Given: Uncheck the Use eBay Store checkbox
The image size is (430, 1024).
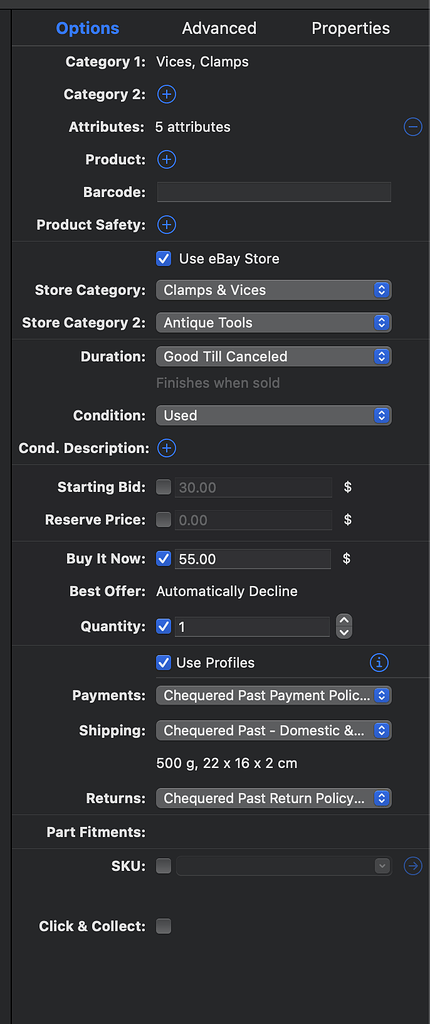Looking at the screenshot, I should [163, 259].
